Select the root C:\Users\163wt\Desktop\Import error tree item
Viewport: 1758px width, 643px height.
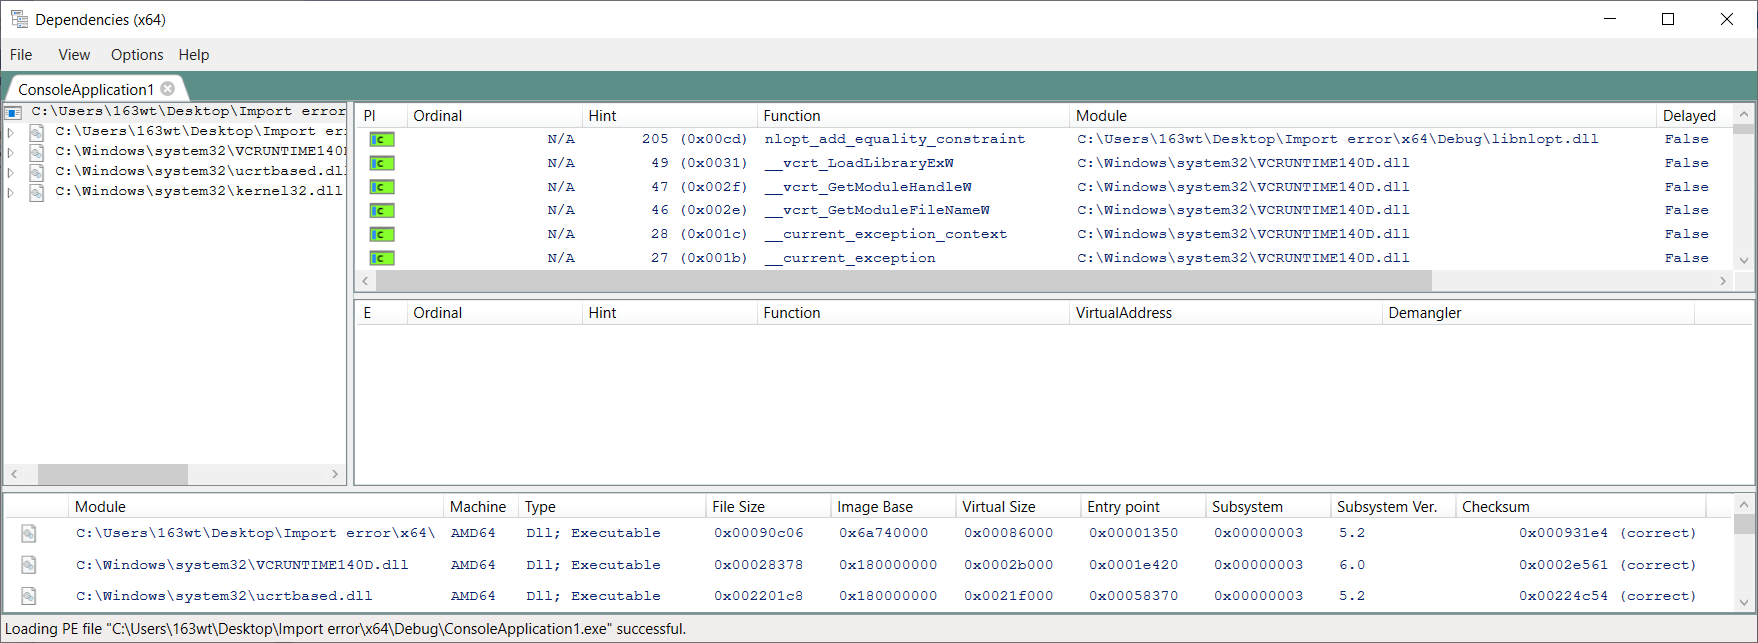coord(188,112)
